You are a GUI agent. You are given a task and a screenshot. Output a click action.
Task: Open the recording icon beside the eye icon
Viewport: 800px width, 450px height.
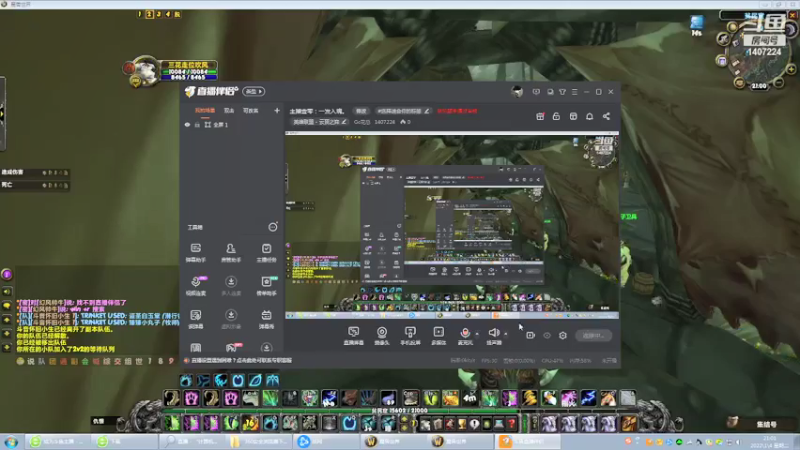pos(531,335)
